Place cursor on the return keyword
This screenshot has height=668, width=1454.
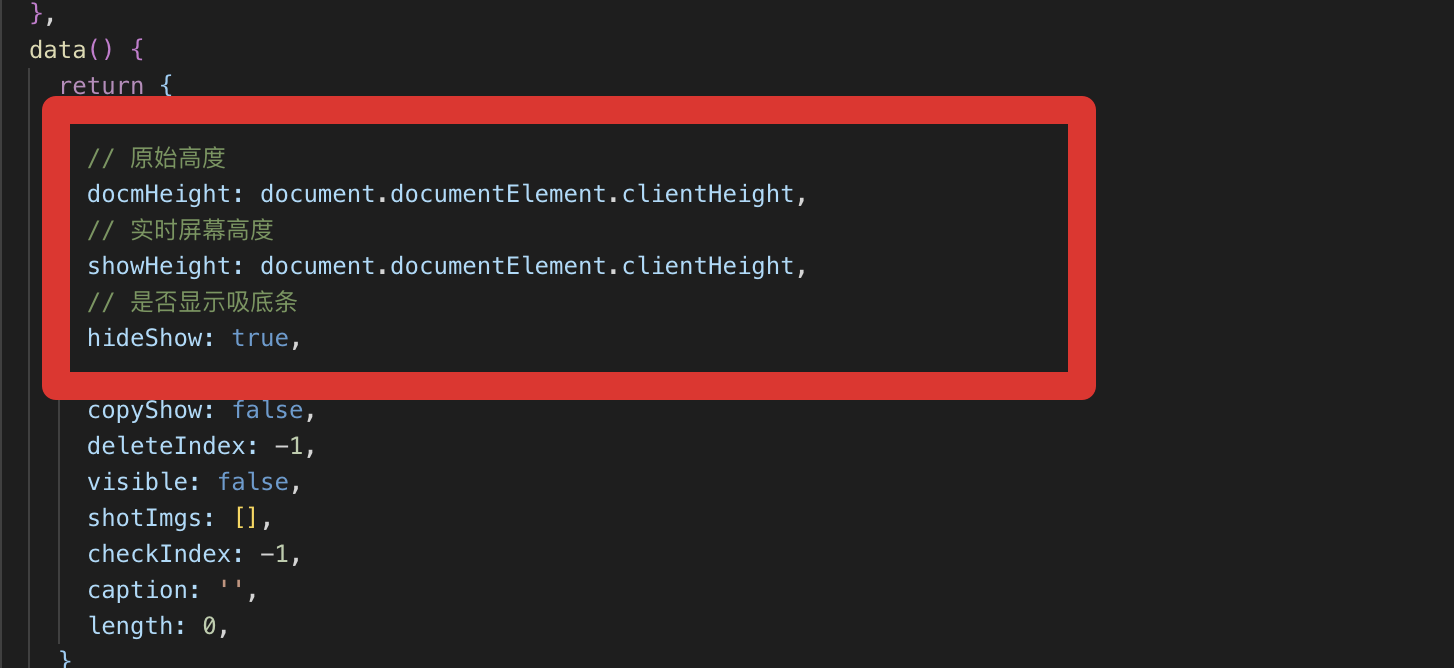(101, 86)
